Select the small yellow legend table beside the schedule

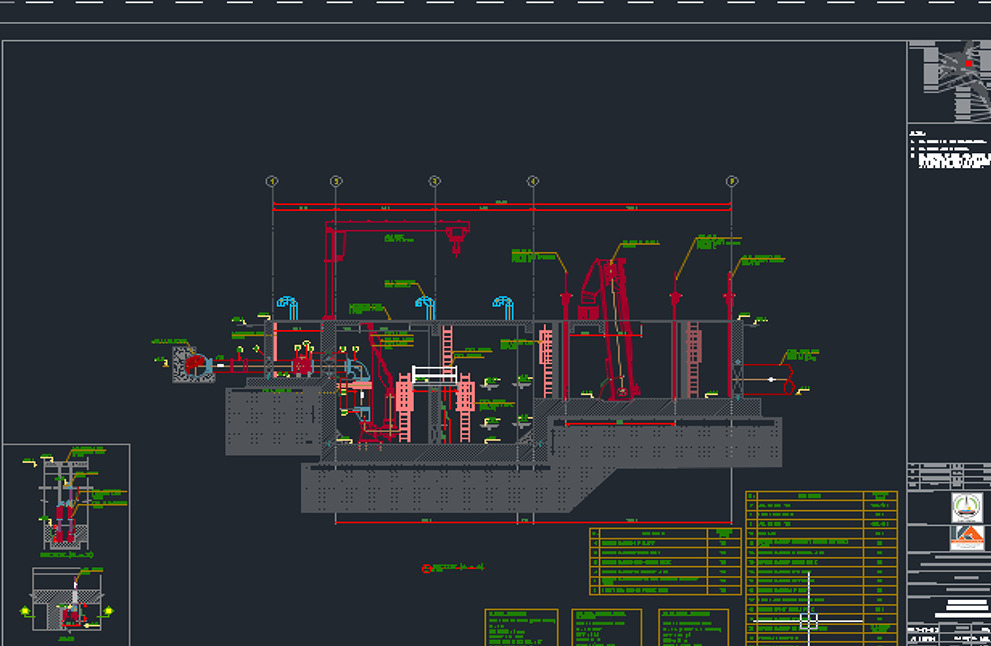(x=664, y=563)
